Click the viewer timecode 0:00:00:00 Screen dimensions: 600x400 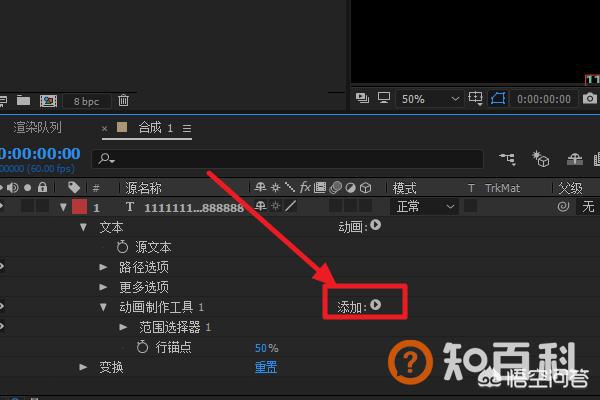click(x=544, y=99)
